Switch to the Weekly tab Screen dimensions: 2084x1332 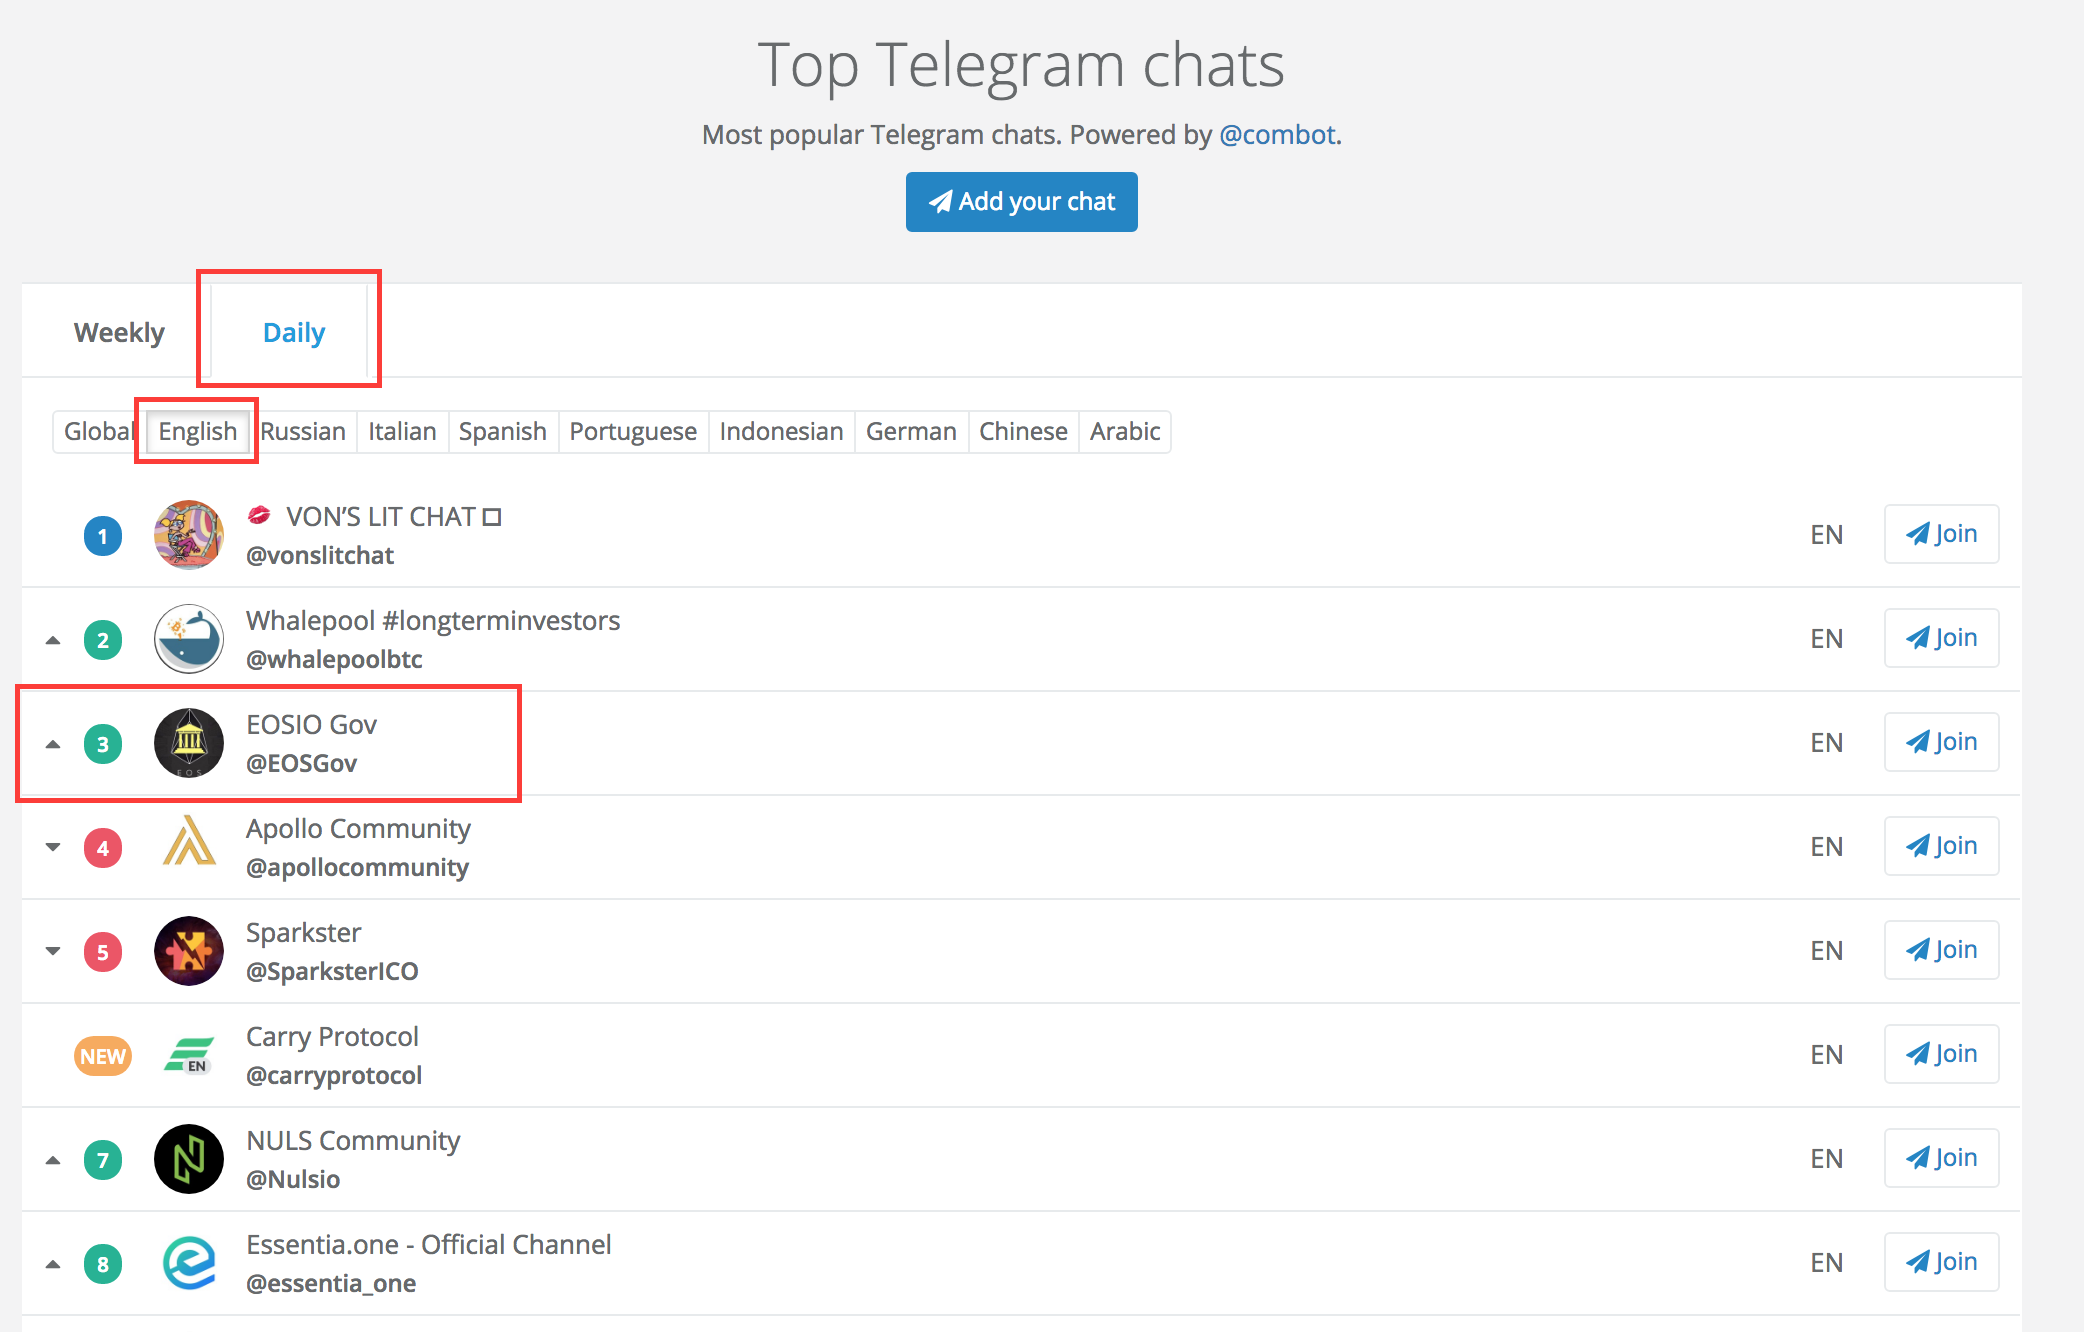pos(119,332)
